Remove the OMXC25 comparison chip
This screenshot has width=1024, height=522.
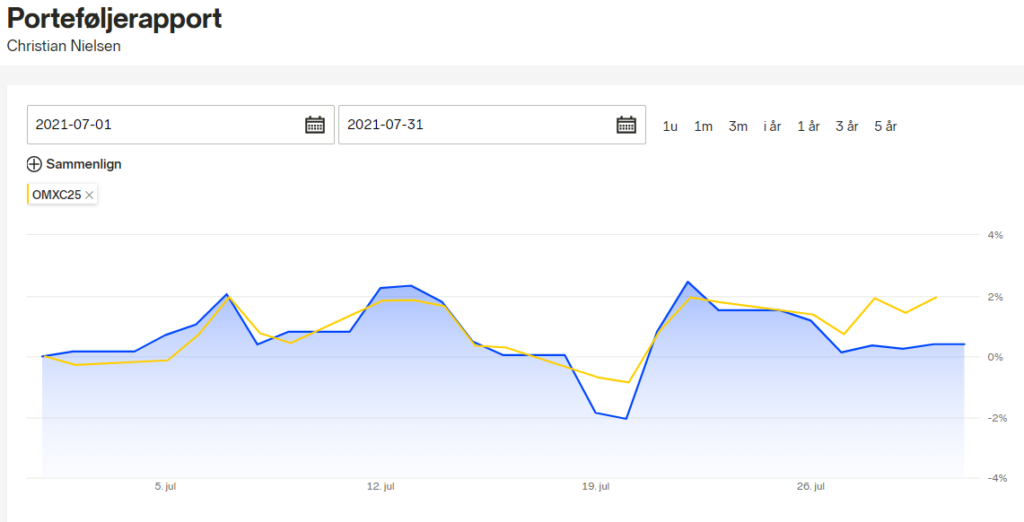(x=89, y=195)
